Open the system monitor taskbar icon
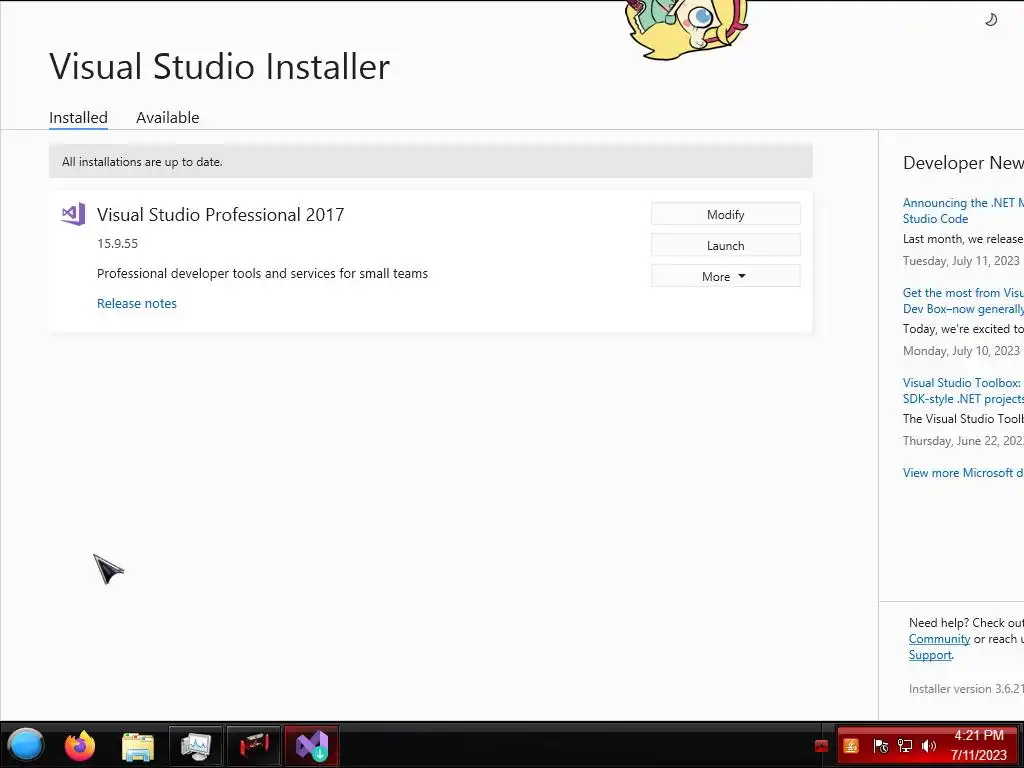1024x768 pixels. point(196,746)
